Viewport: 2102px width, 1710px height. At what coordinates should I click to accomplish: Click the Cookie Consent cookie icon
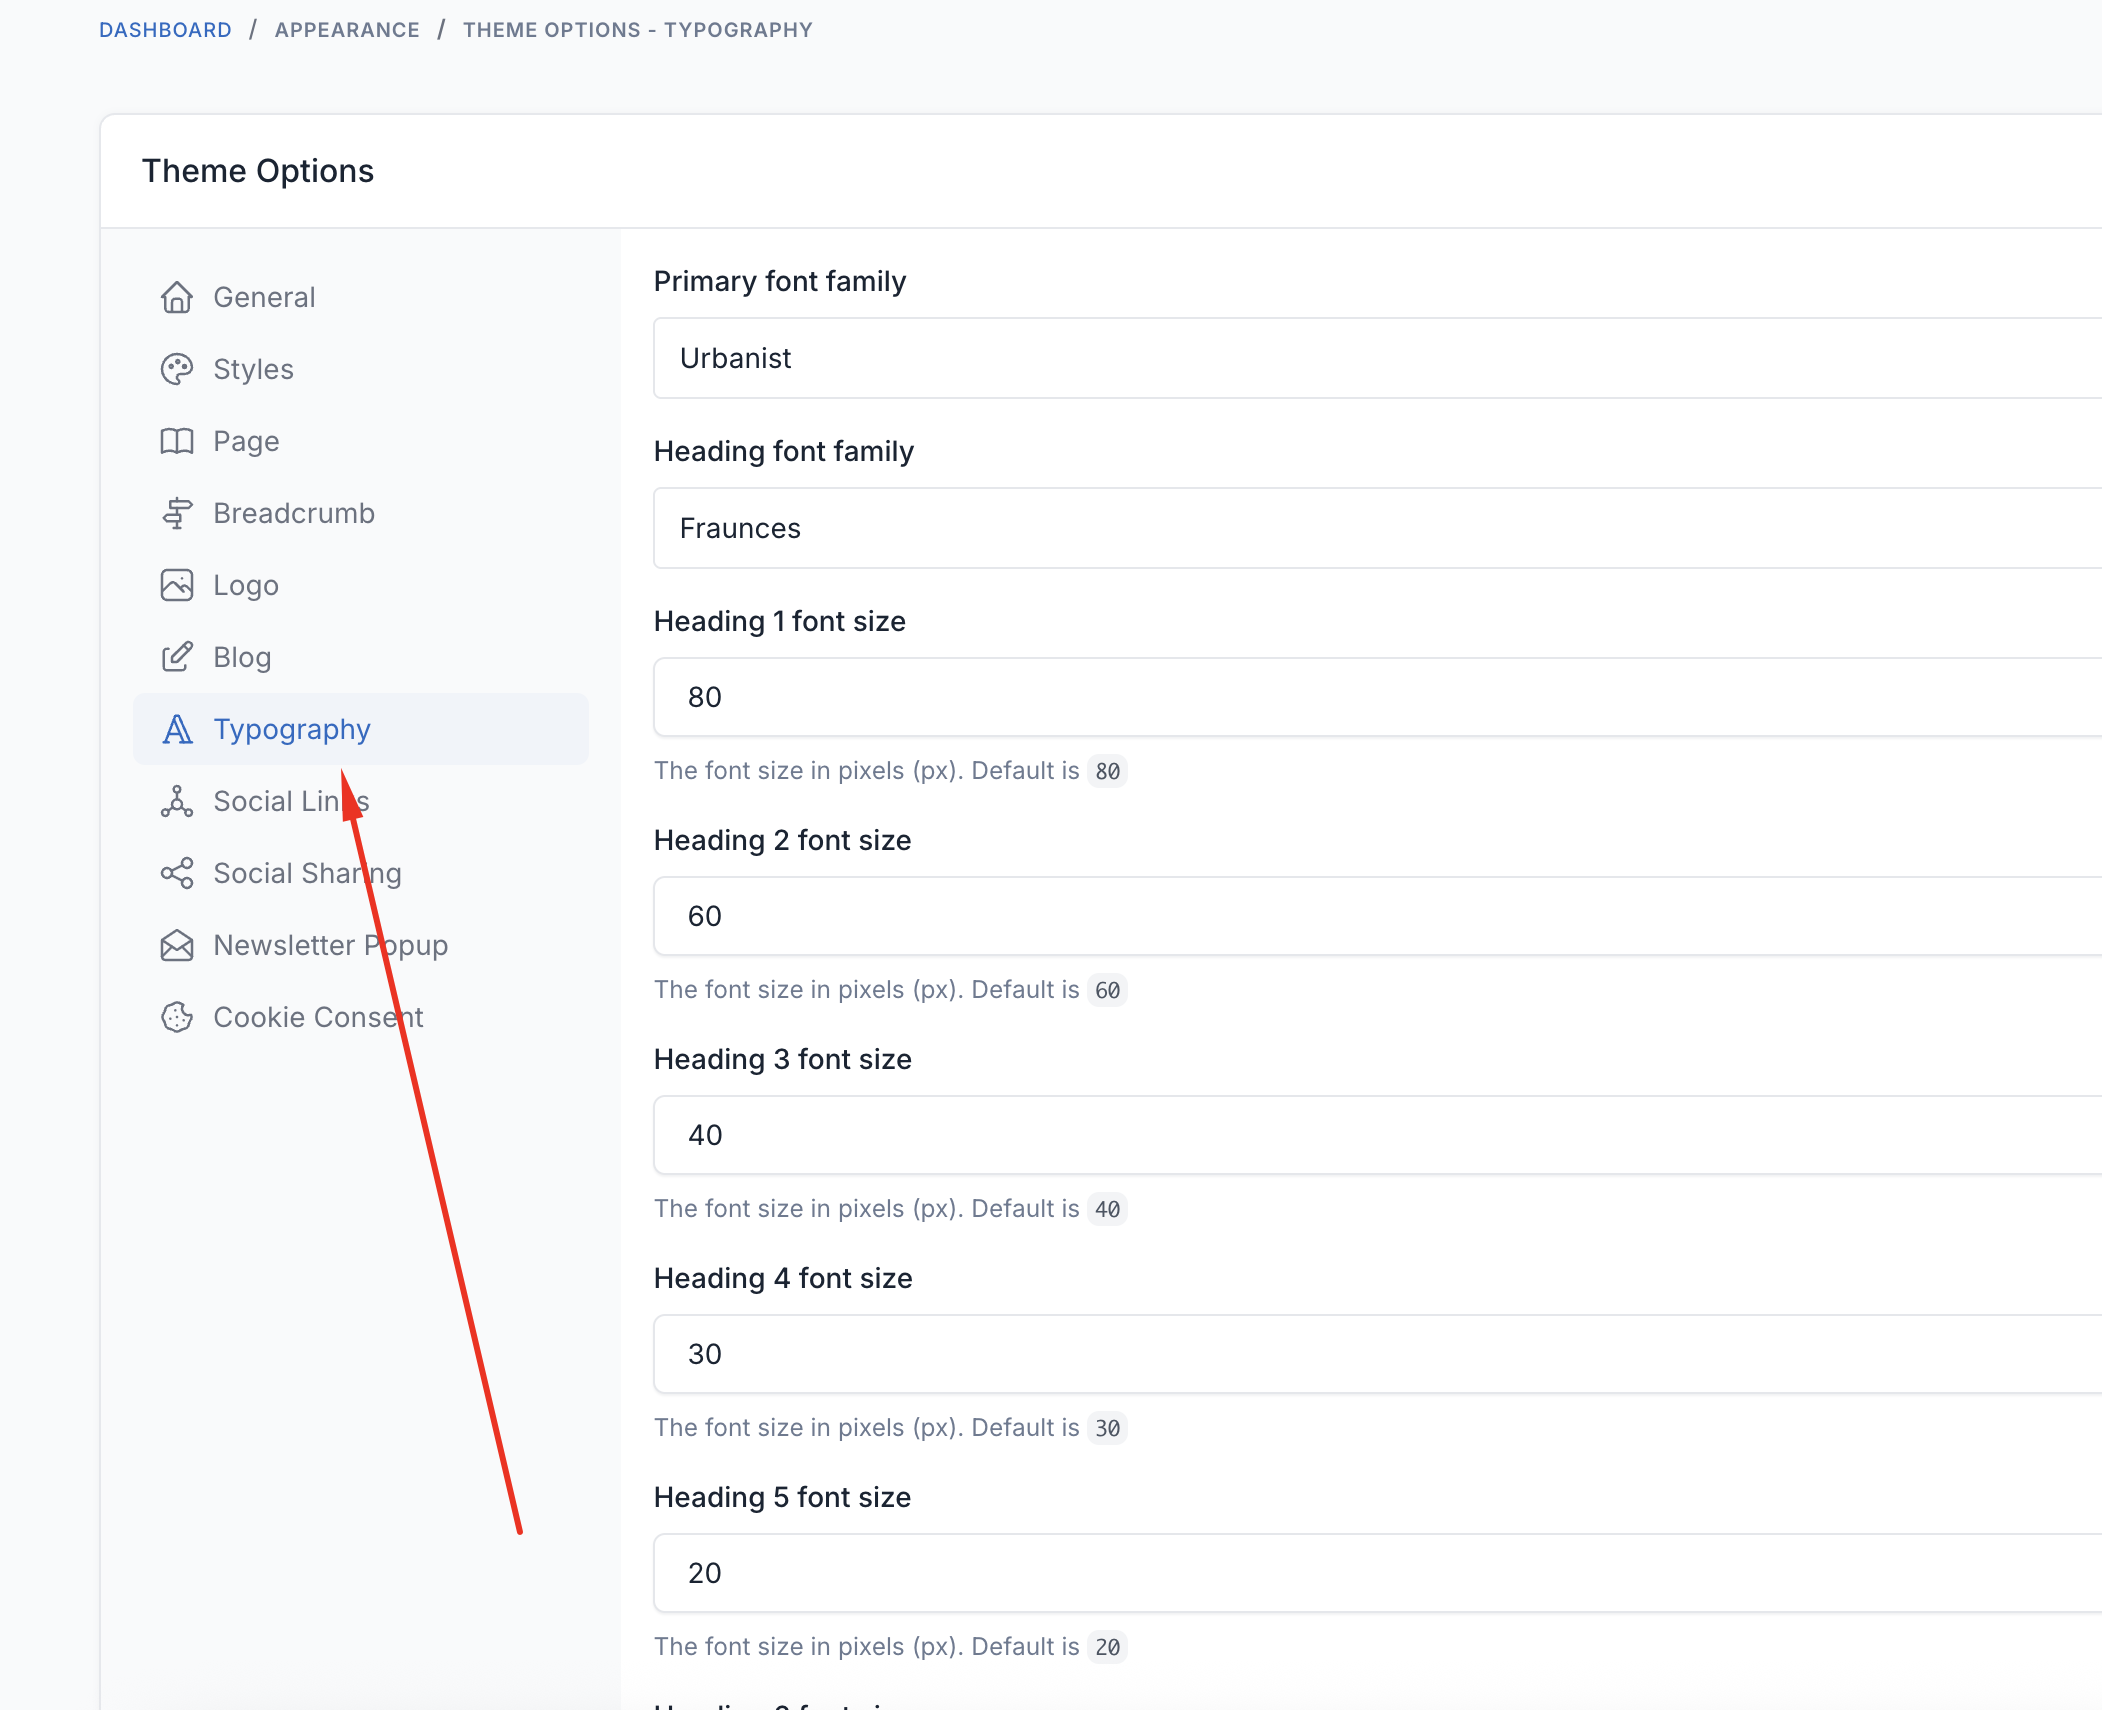tap(177, 1017)
